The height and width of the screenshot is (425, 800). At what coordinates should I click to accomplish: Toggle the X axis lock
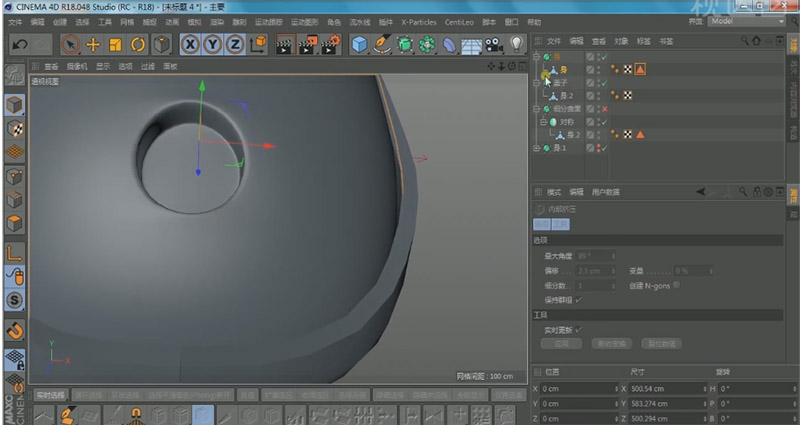(190, 45)
